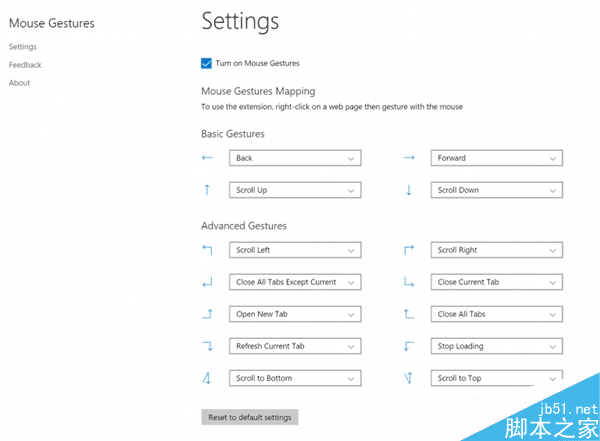
Task: Open the Scroll to Top dropdown
Action: click(497, 378)
